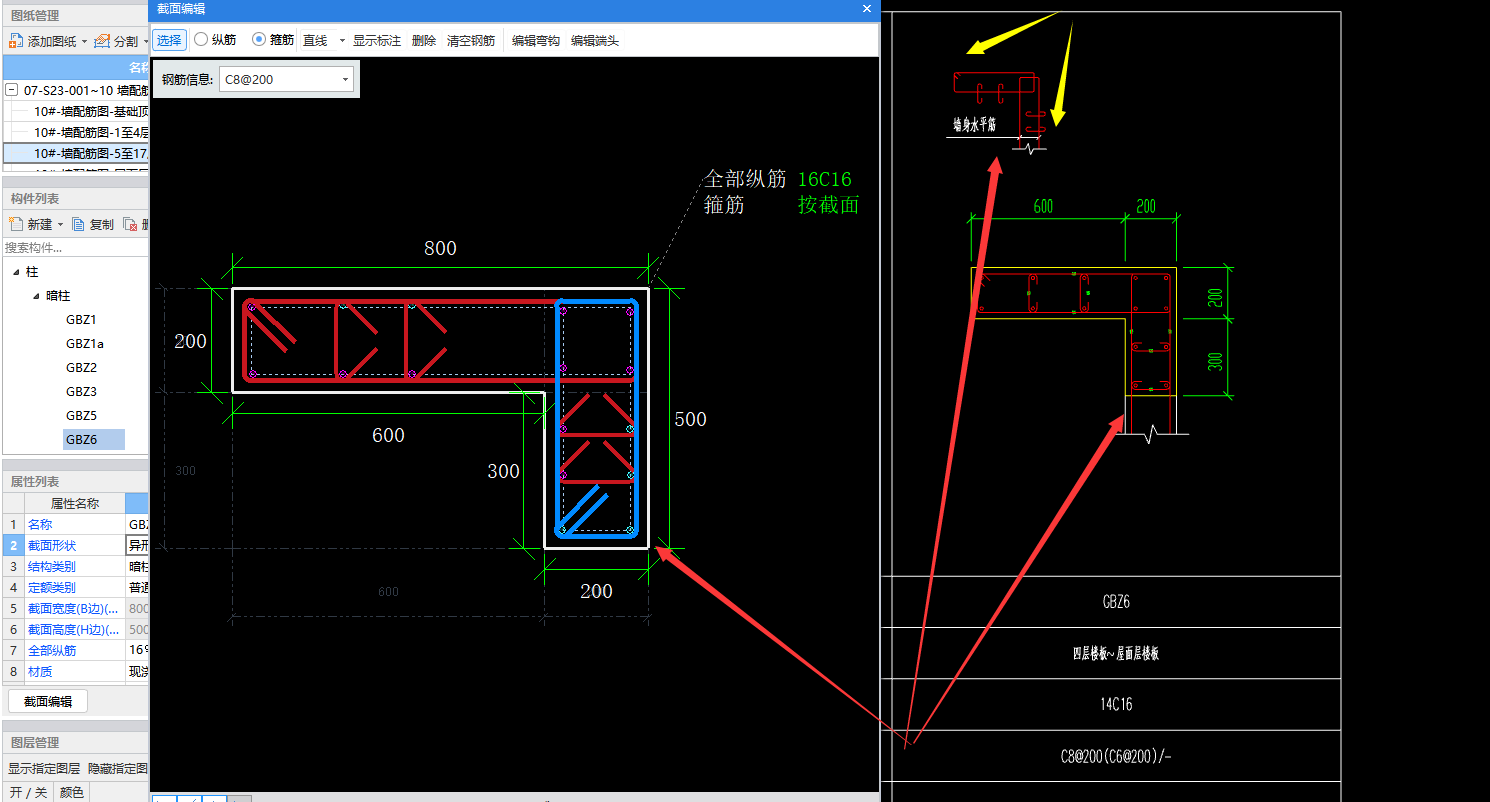Screen dimensions: 1490x802
Task: Click the 开 / 关 layer column header
Action: [27, 792]
